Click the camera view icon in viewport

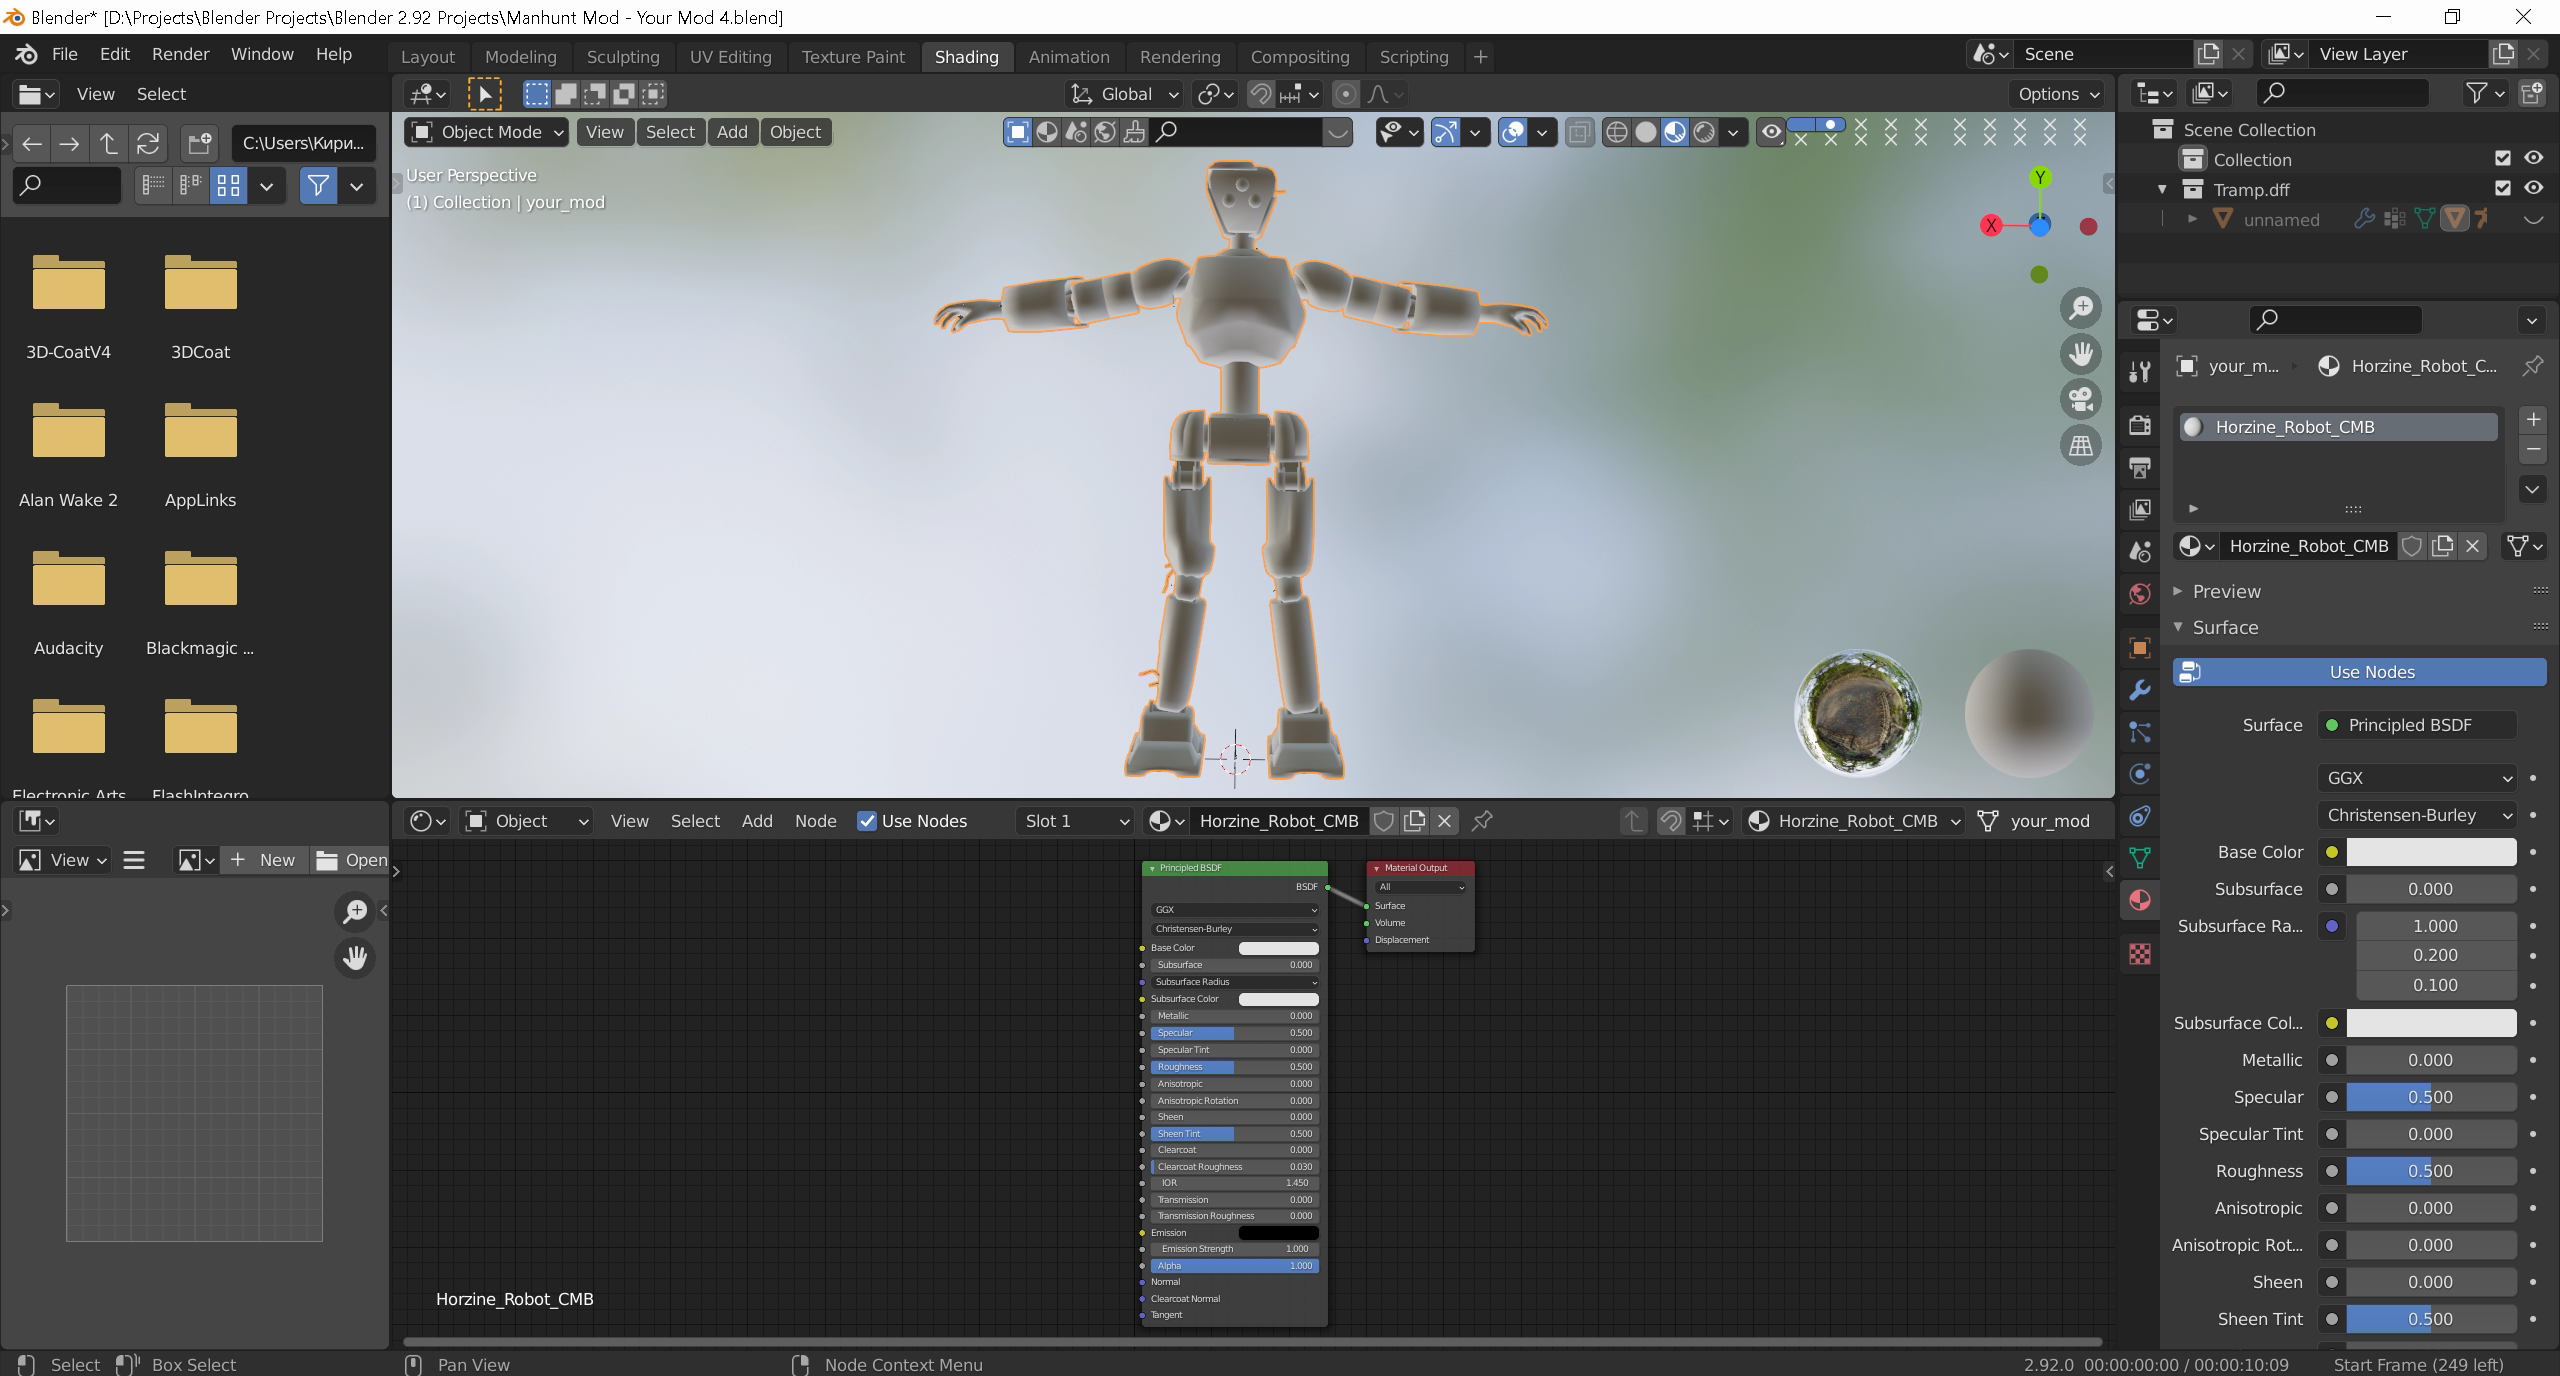(x=2081, y=400)
